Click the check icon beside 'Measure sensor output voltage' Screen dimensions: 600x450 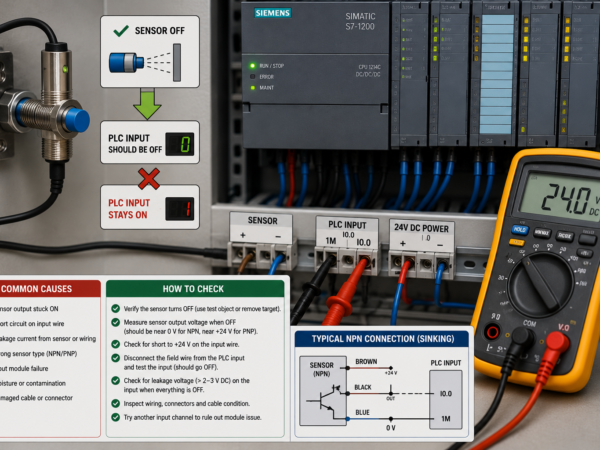coord(116,322)
